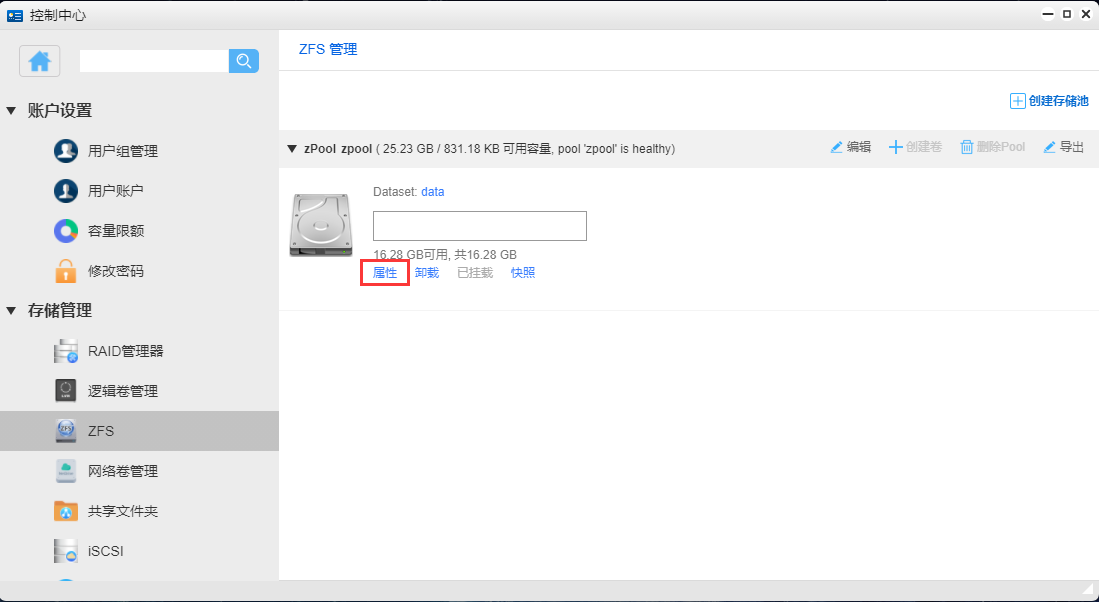Click the zPool zpool title text
Viewport: 1099px width, 602px height.
tap(336, 149)
